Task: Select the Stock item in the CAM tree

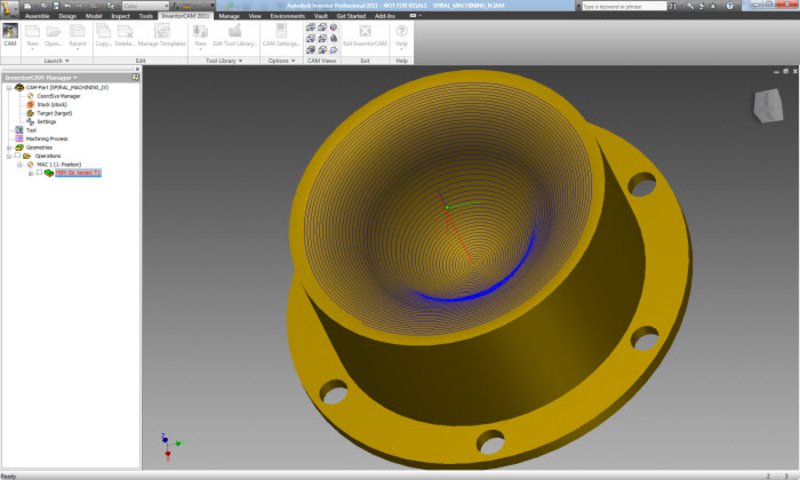Action: pos(50,104)
